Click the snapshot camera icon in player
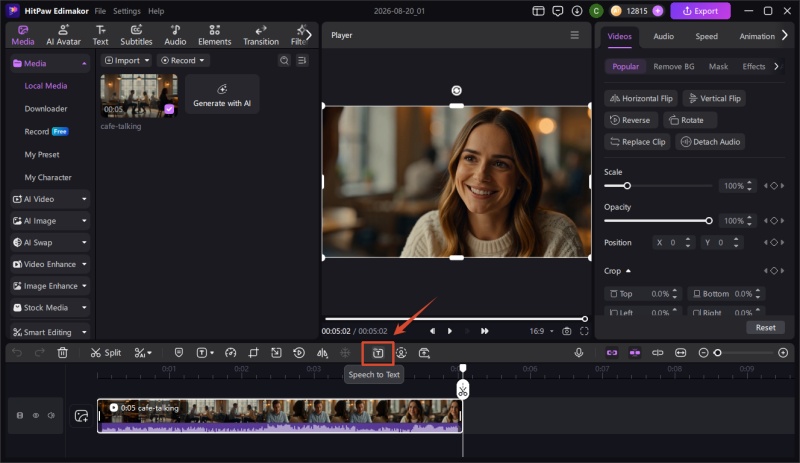Image resolution: width=800 pixels, height=463 pixels. click(566, 331)
